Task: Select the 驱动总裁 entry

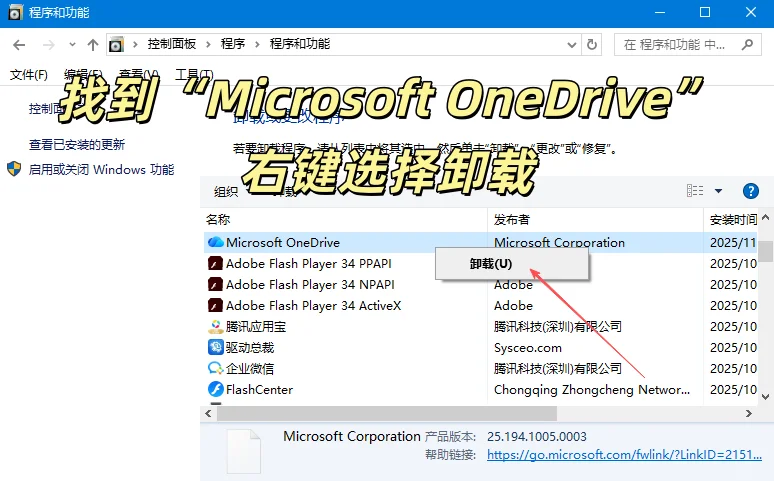Action: coord(250,348)
